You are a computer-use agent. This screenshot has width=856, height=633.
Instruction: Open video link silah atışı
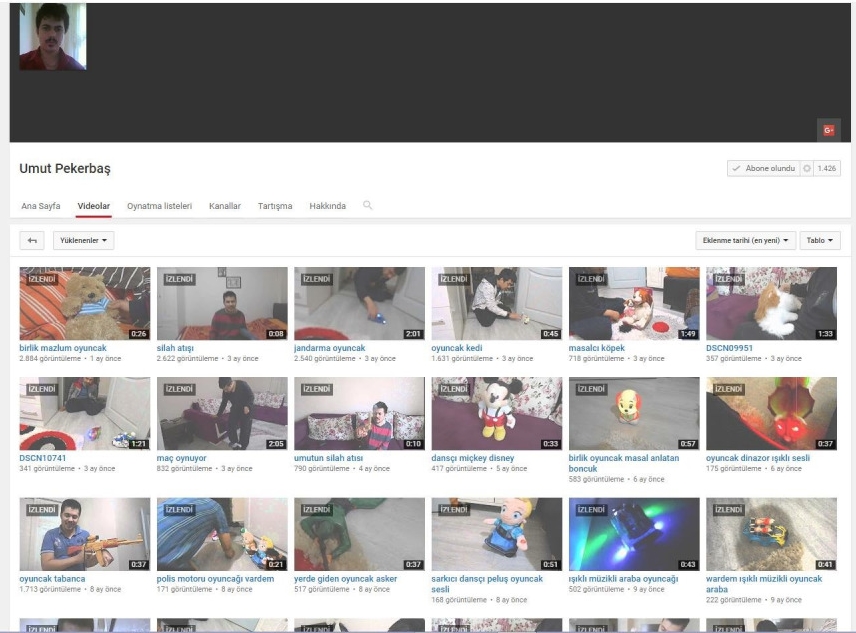tap(175, 348)
